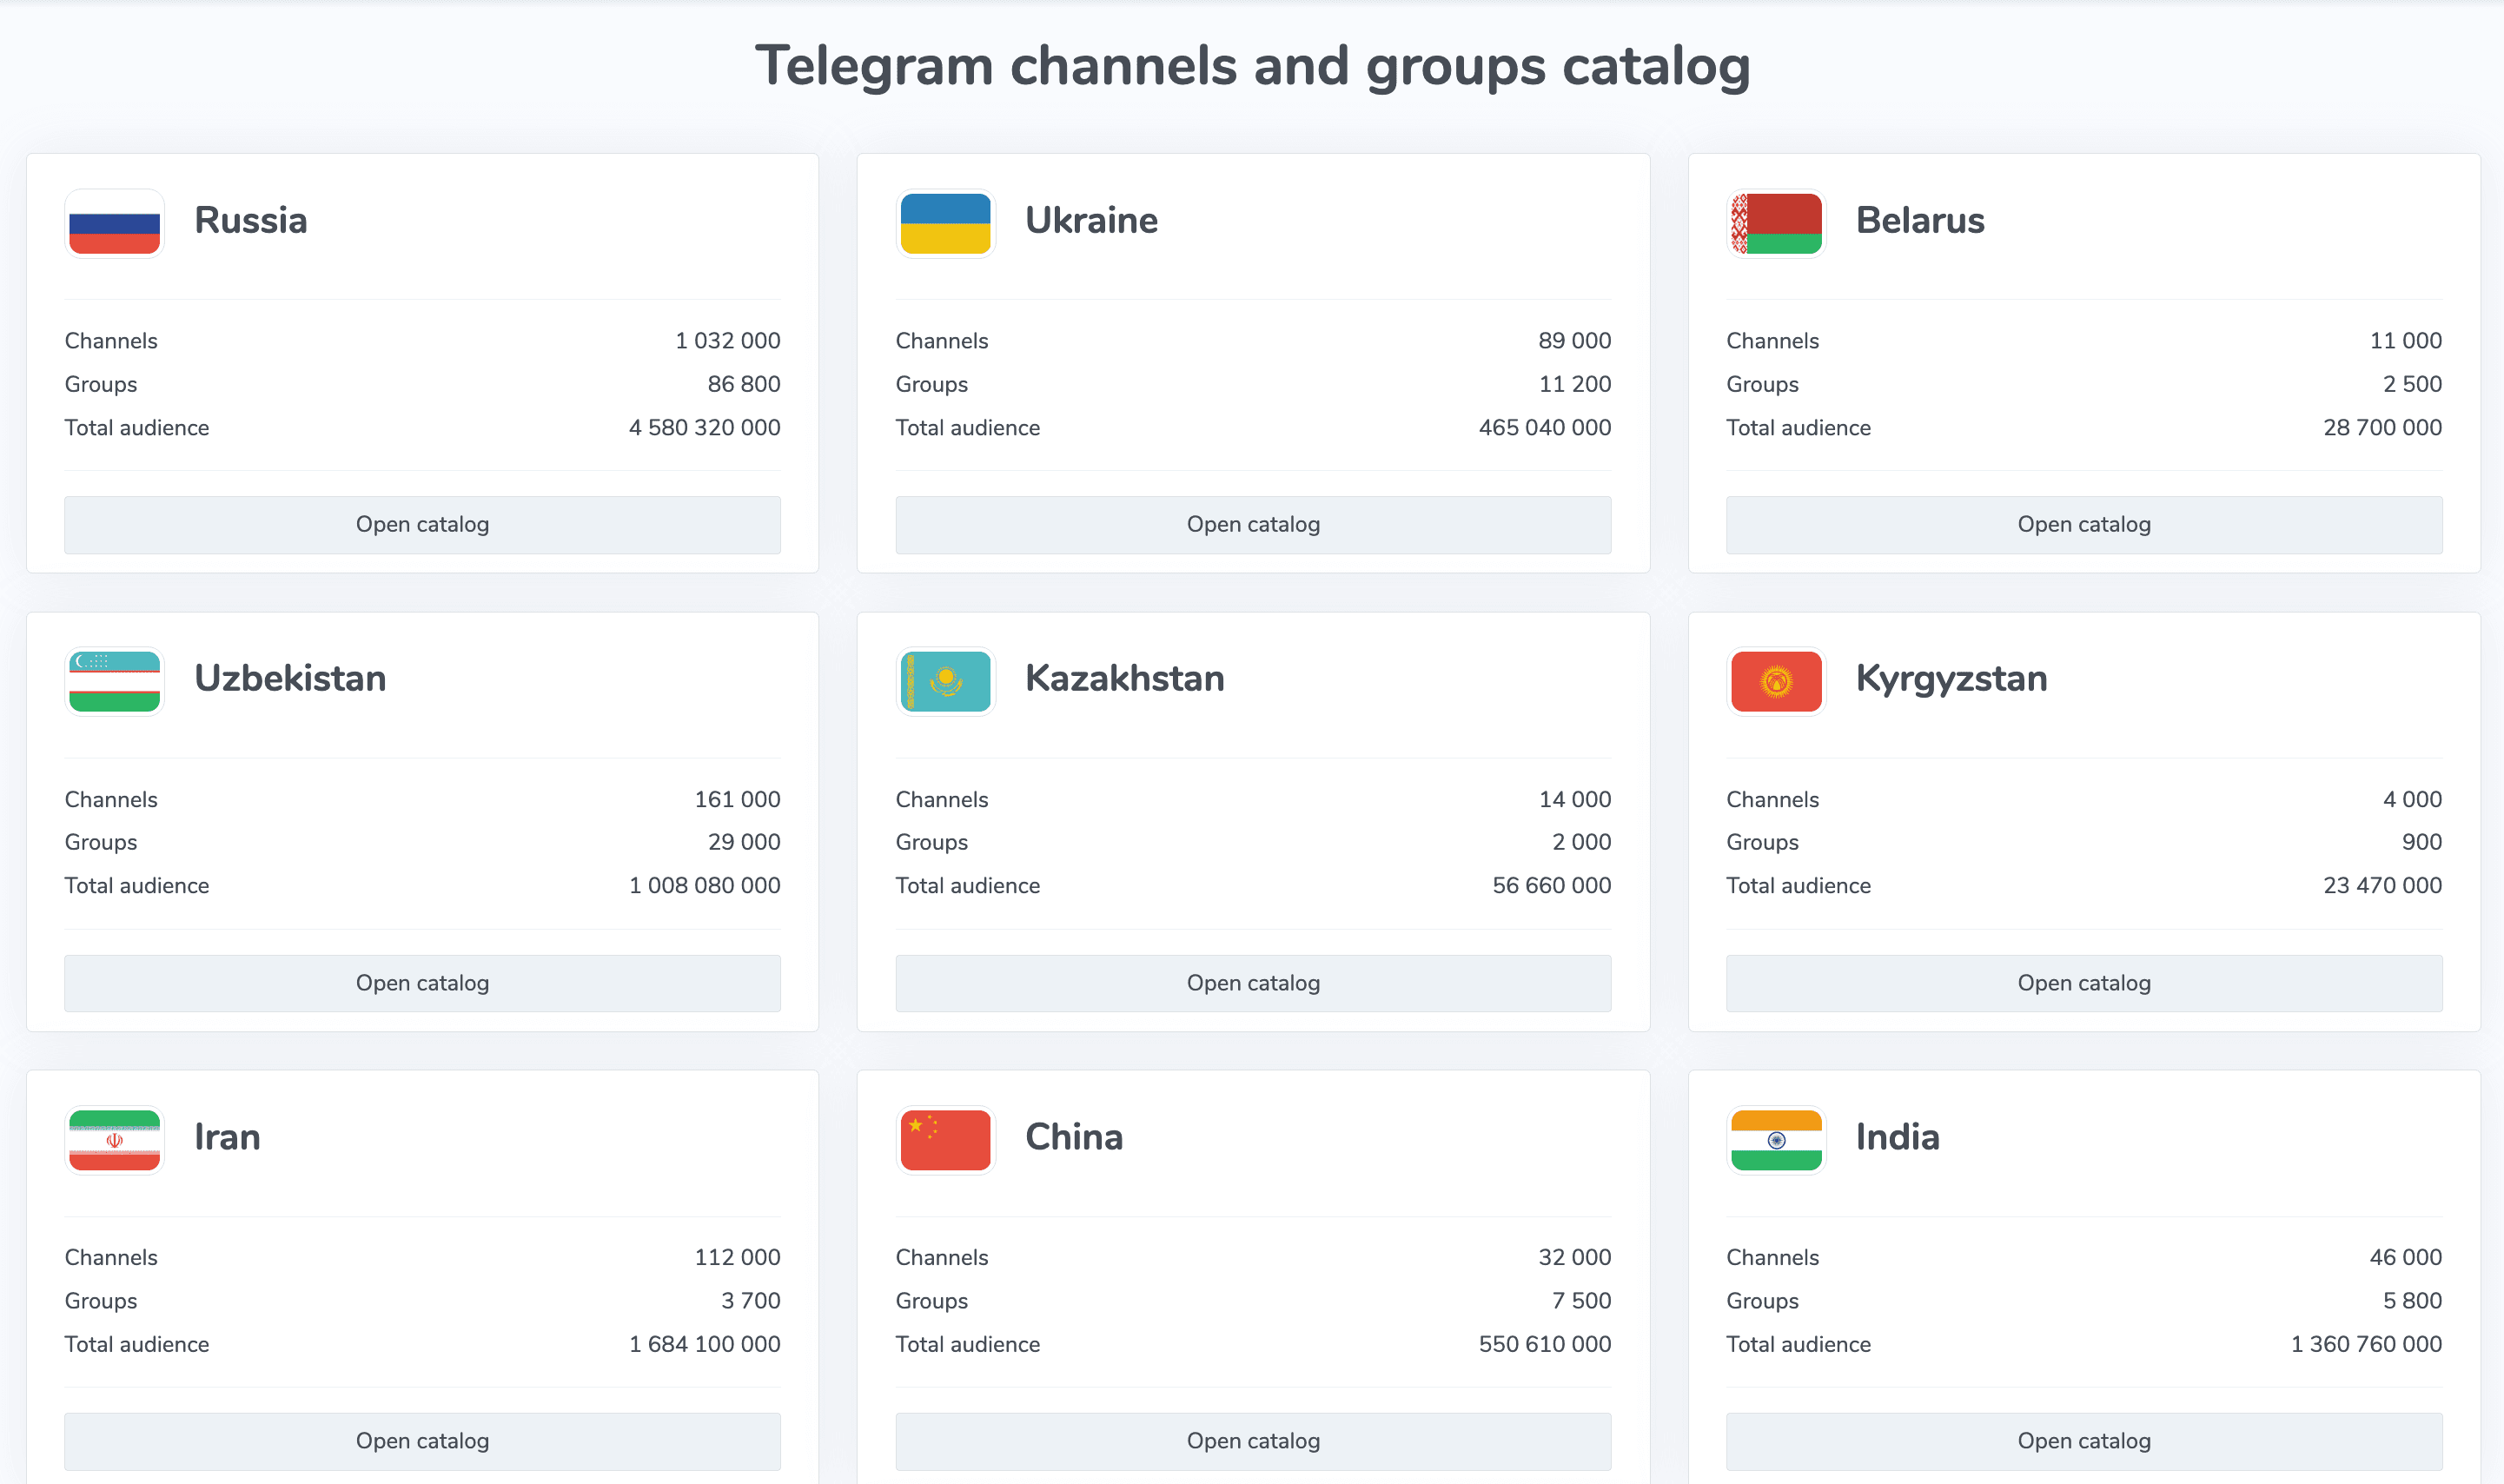2504x1484 pixels.
Task: Select India channels count 46 000
Action: point(2405,1258)
